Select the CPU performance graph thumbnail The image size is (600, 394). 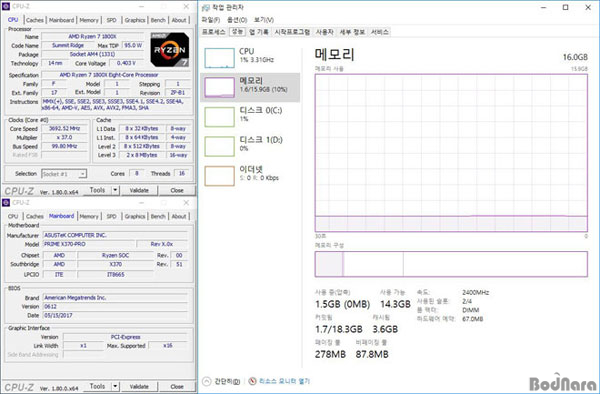(219, 58)
